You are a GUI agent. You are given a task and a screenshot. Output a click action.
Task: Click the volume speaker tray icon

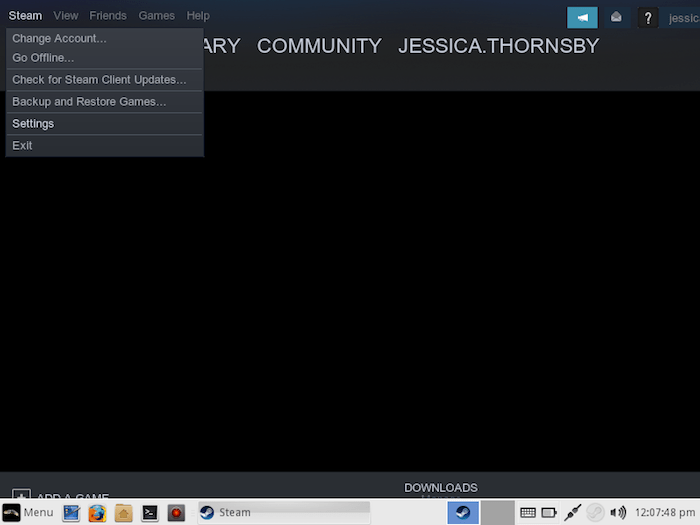click(618, 512)
